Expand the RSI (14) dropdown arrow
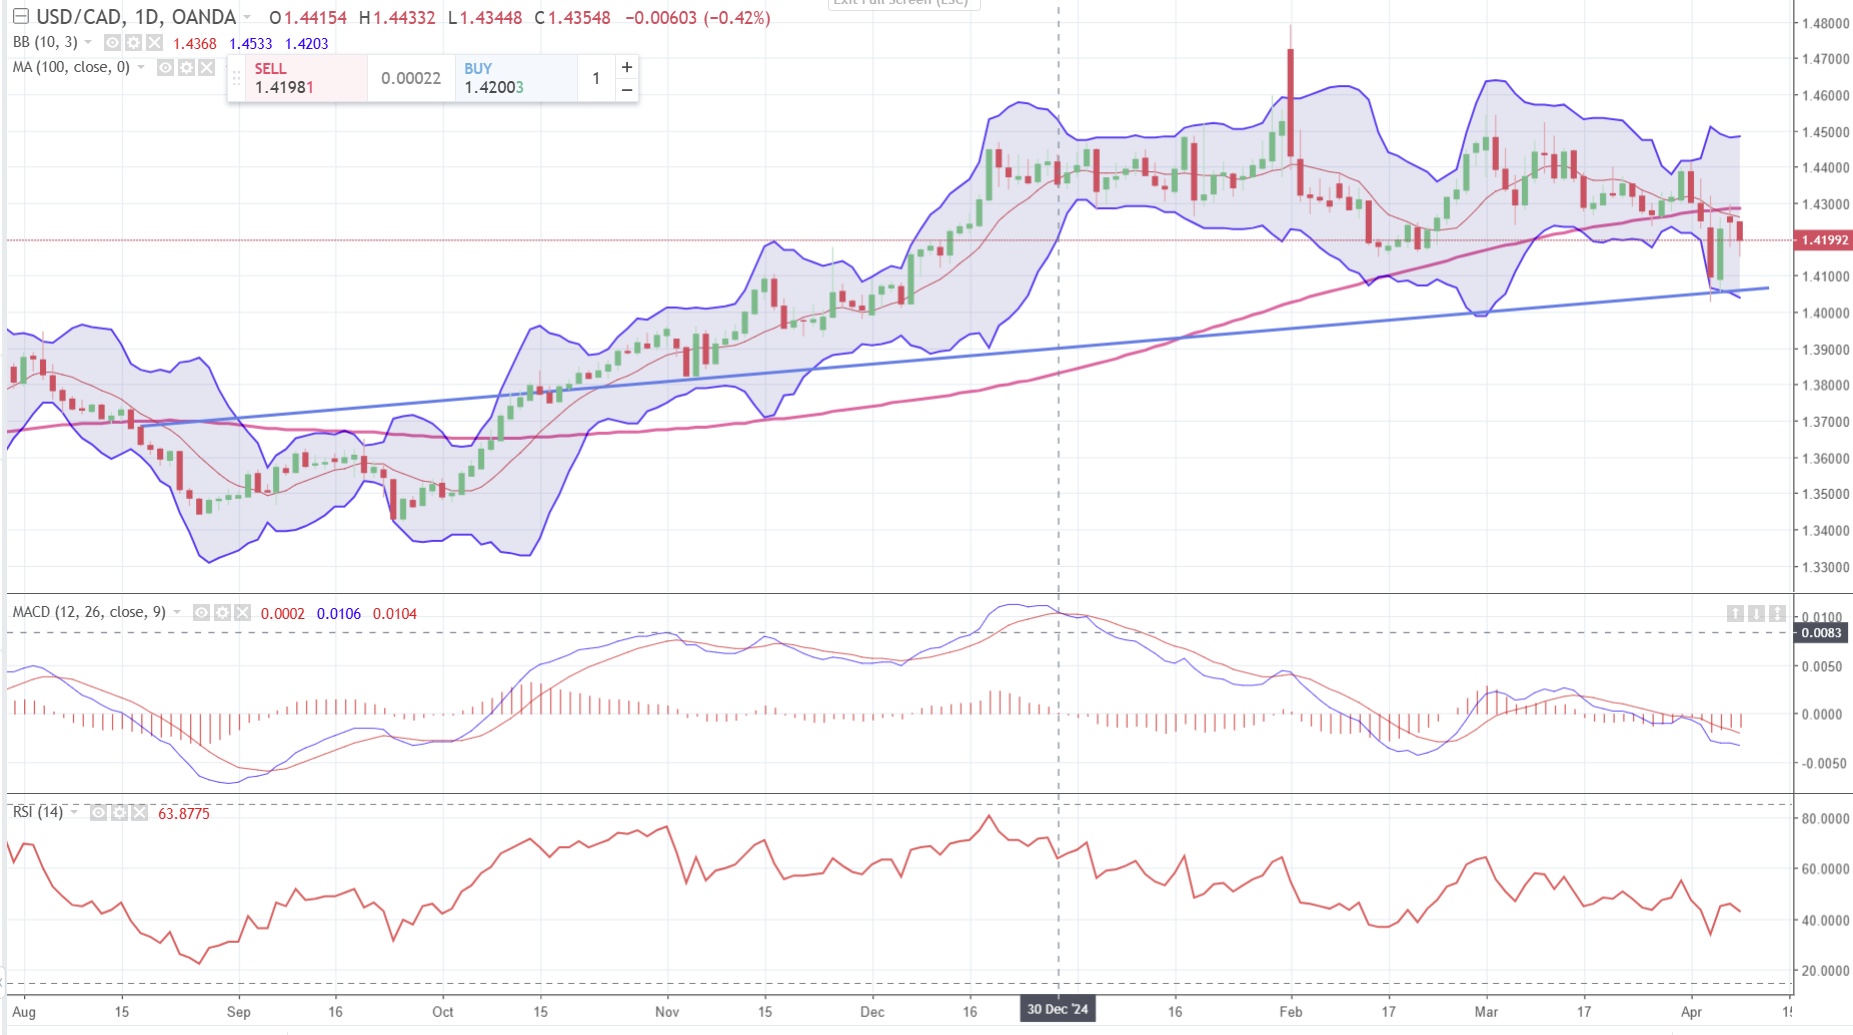The height and width of the screenshot is (1035, 1853). click(74, 812)
